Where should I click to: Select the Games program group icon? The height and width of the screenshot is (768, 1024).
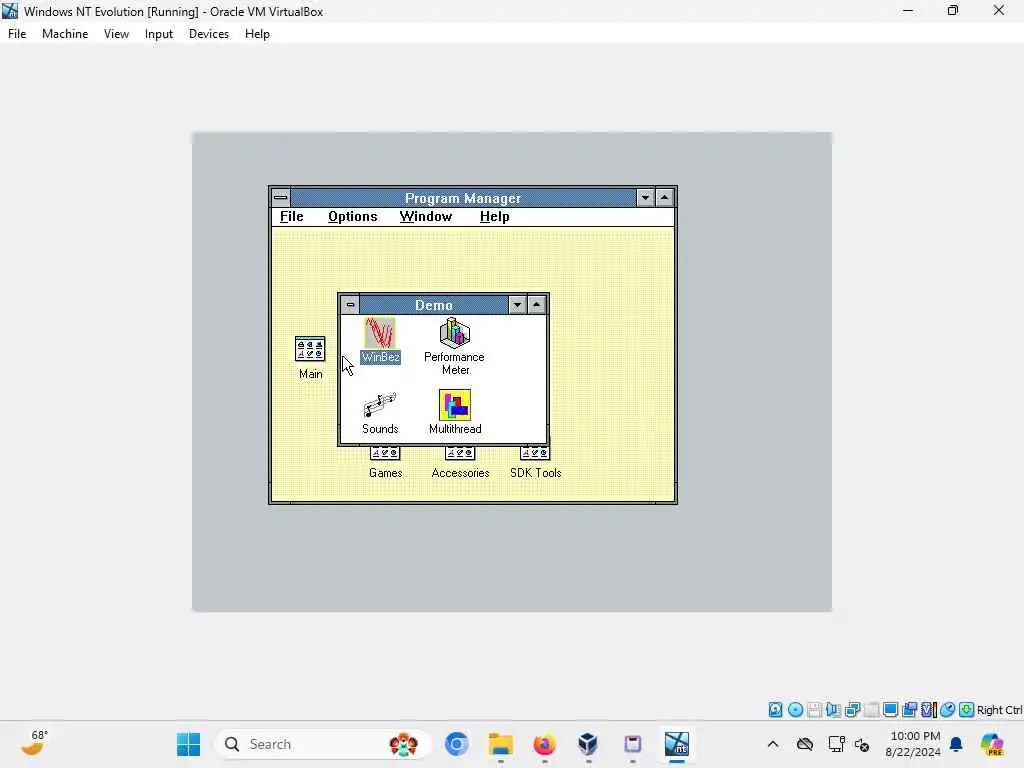point(385,463)
